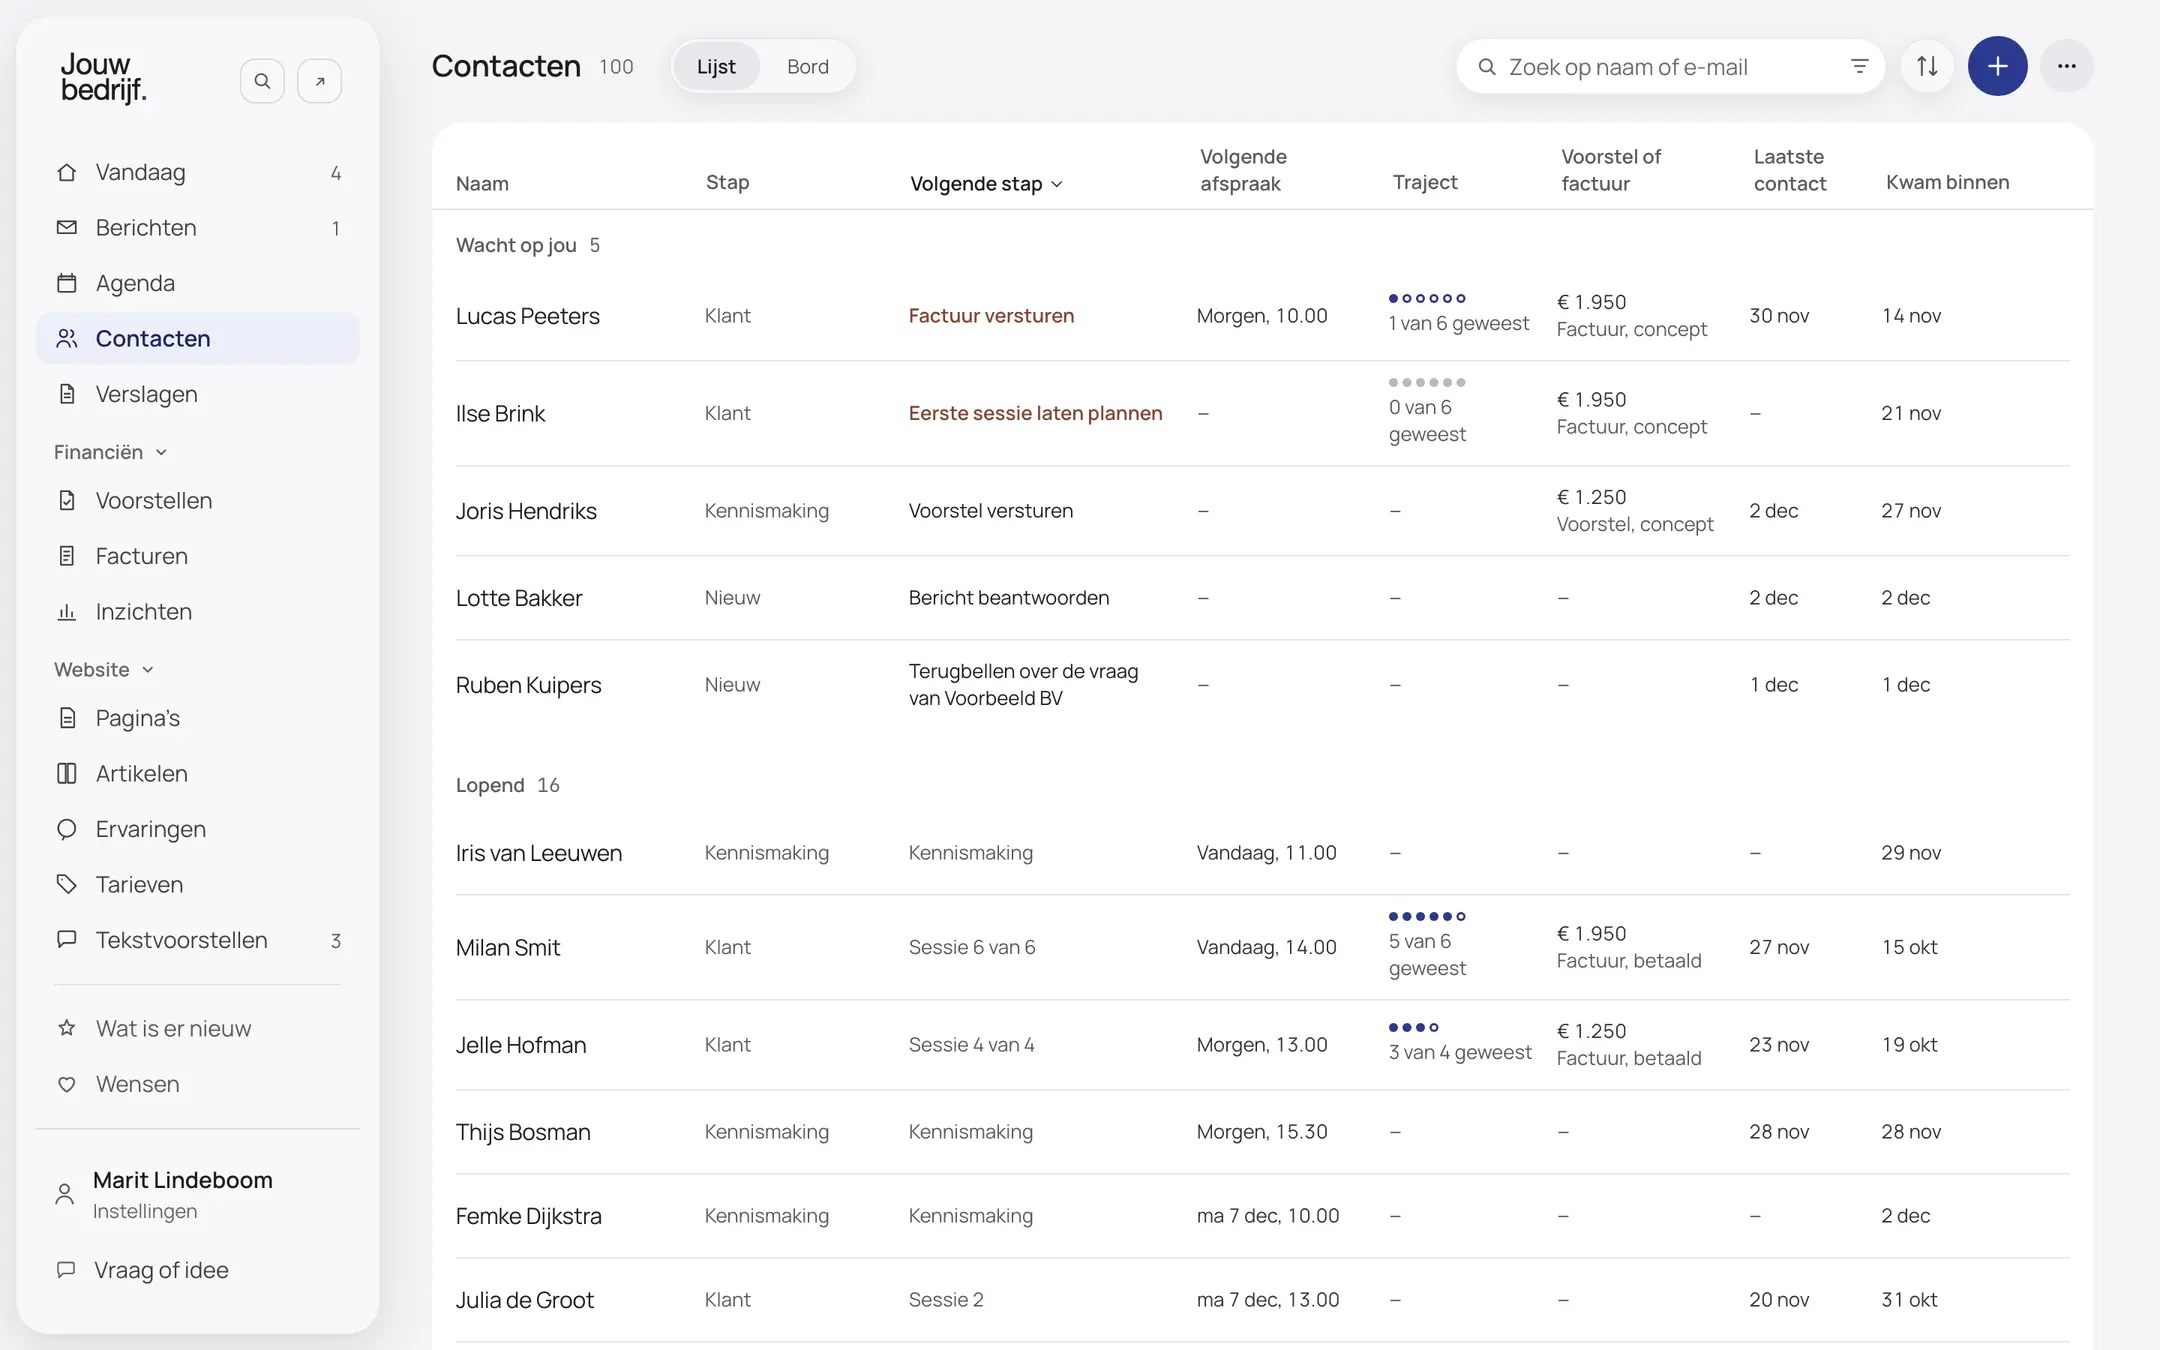The image size is (2160, 1350).
Task: Switch to the Lijst view
Action: coord(716,66)
